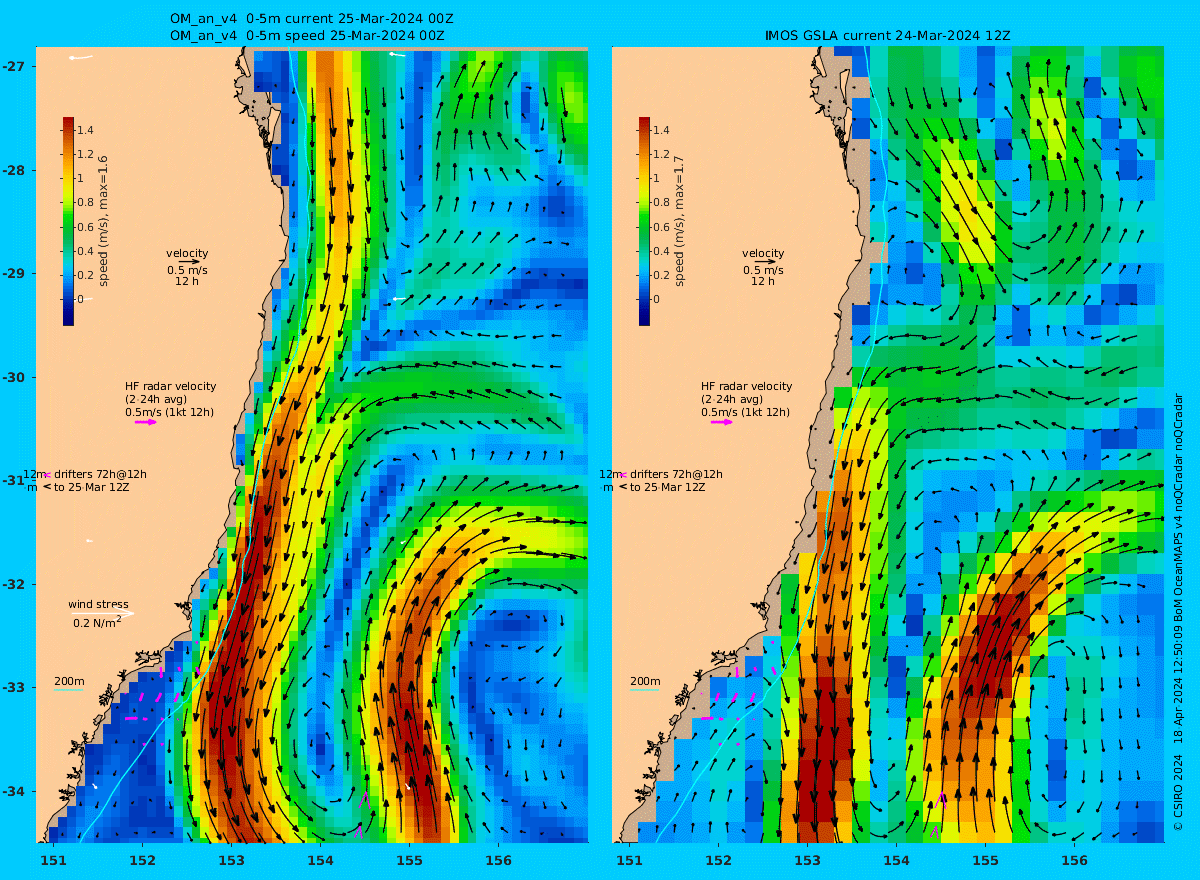Click magenta HF radar arrow on left map
The height and width of the screenshot is (880, 1200).
(x=146, y=422)
